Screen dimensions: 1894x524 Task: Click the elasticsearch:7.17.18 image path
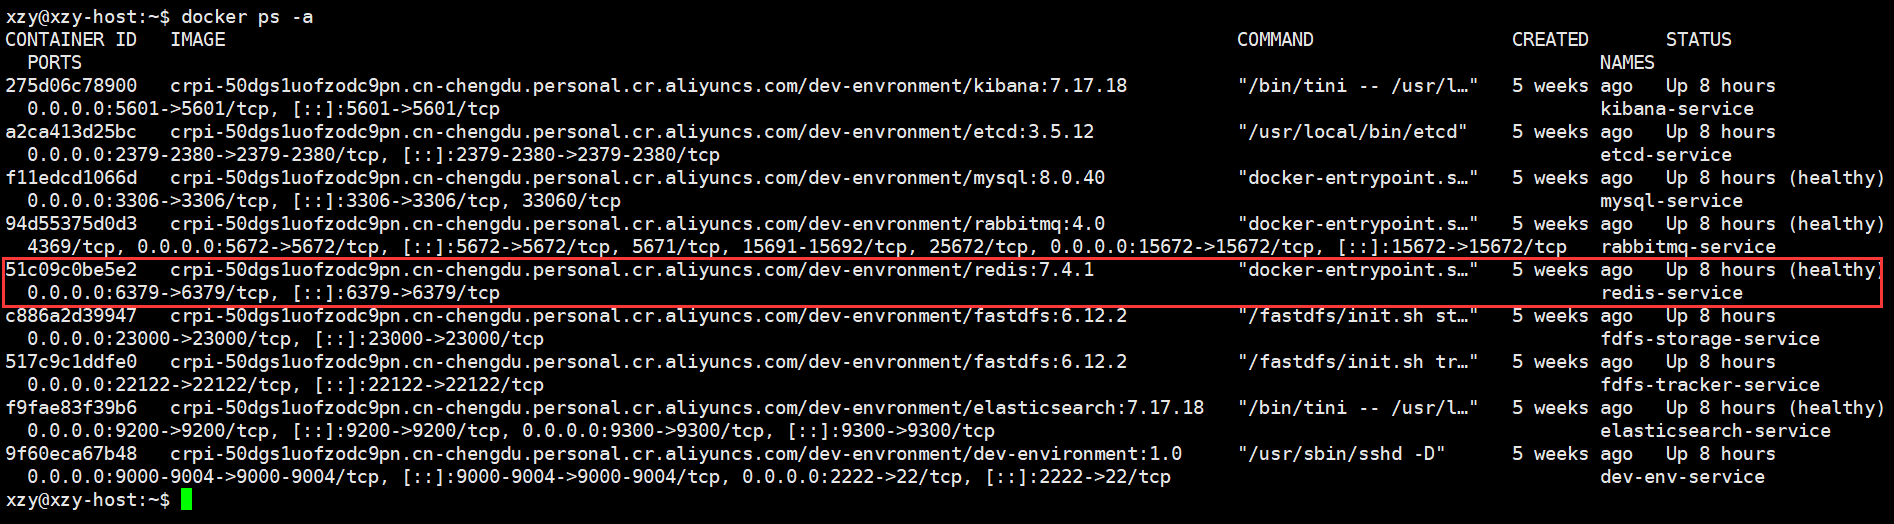pos(687,408)
